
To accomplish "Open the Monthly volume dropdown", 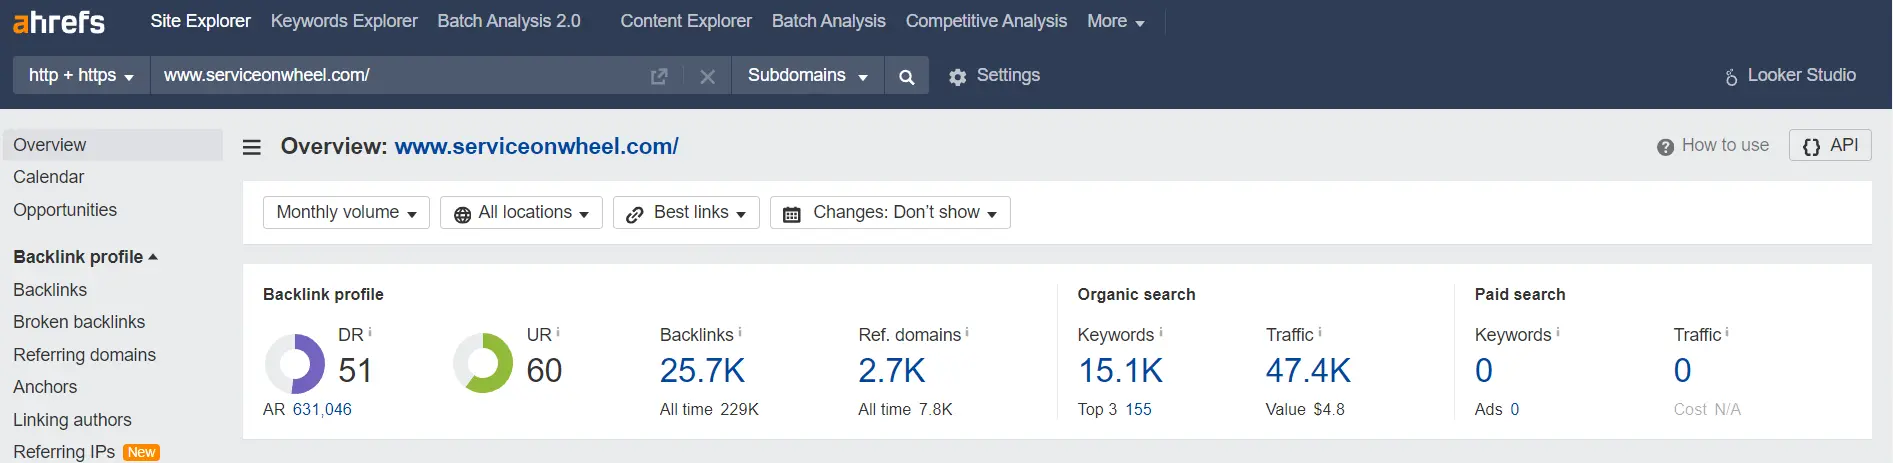I will [346, 212].
